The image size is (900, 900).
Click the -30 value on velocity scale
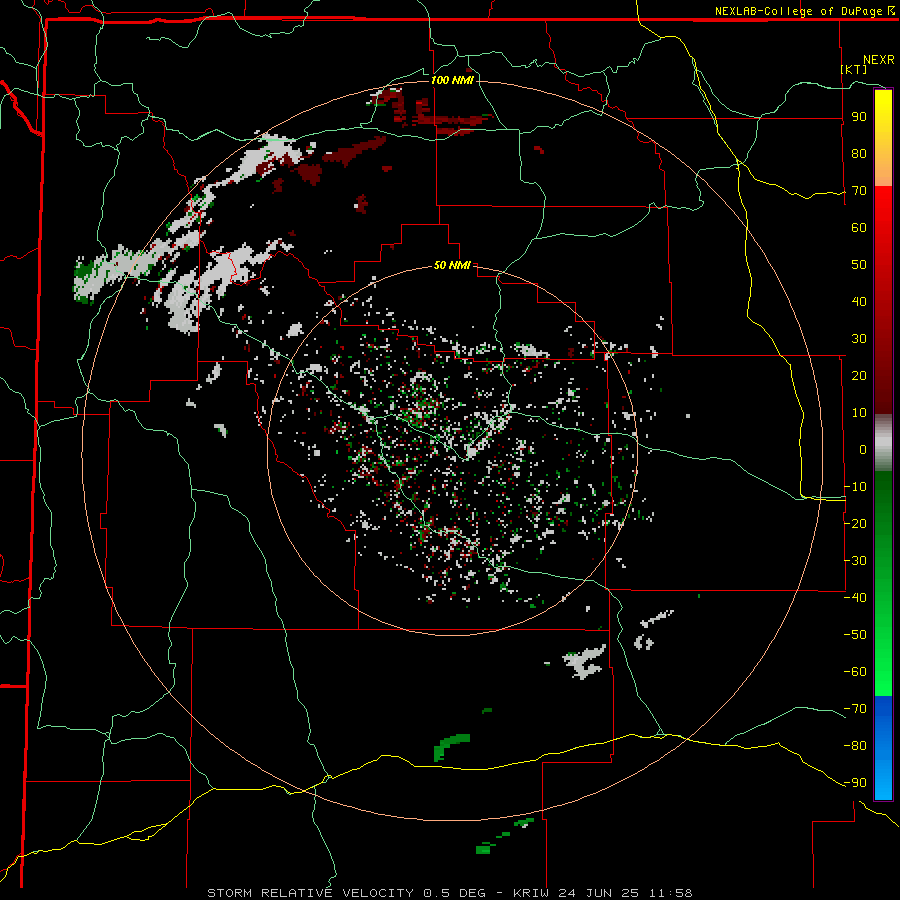click(x=855, y=561)
